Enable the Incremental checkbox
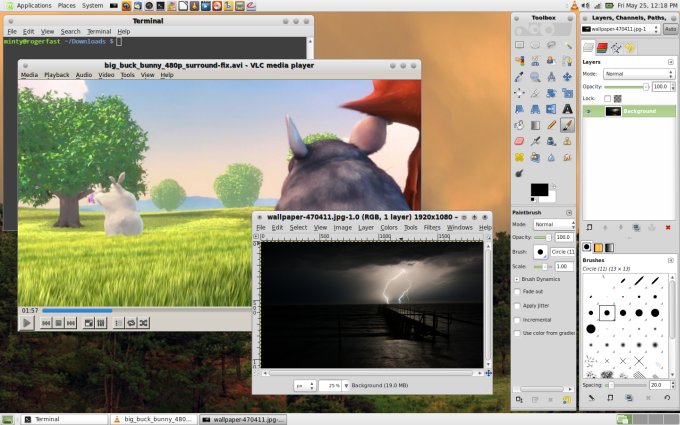 (517, 320)
